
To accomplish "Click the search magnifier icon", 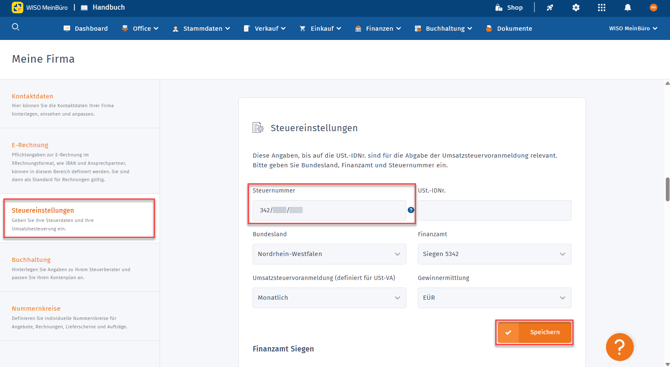I will coord(15,27).
